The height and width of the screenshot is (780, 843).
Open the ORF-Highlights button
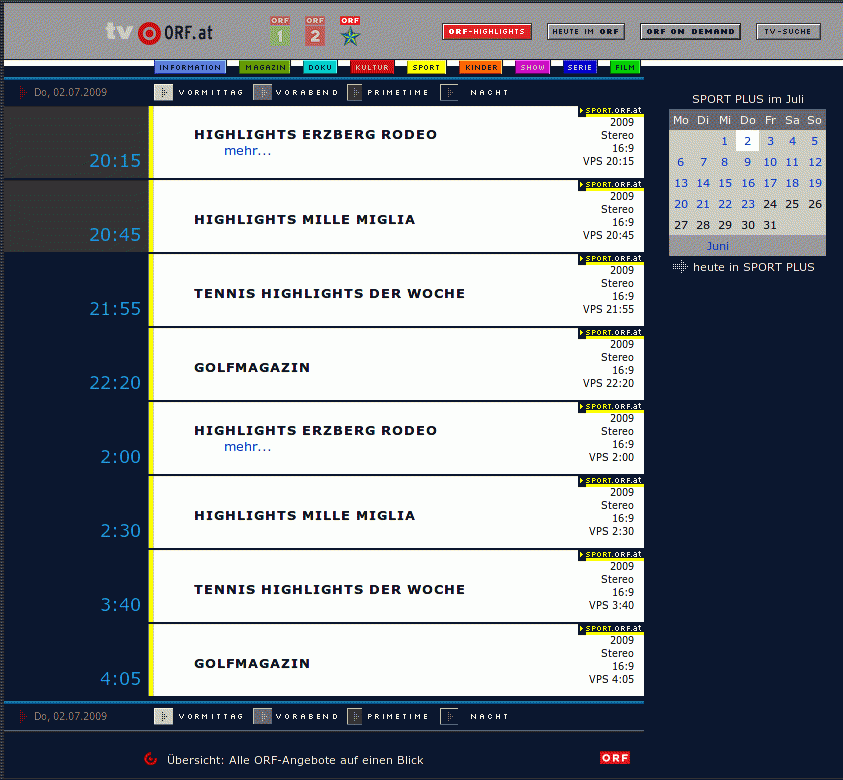[487, 31]
